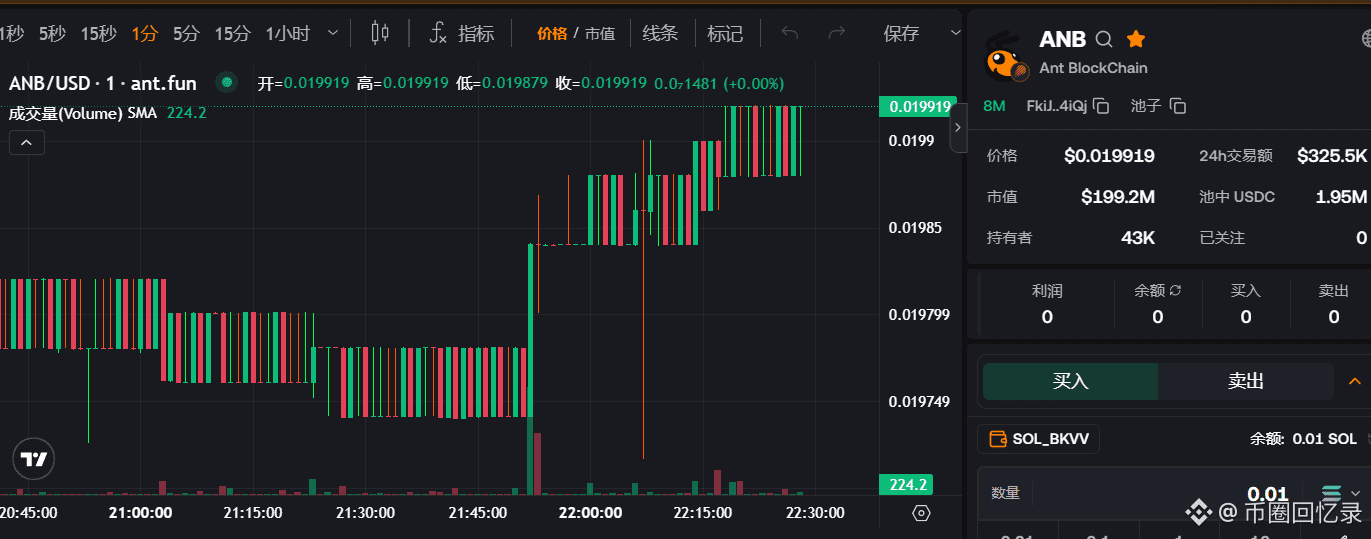
Task: Open the 指标 indicators menu
Action: tap(461, 33)
